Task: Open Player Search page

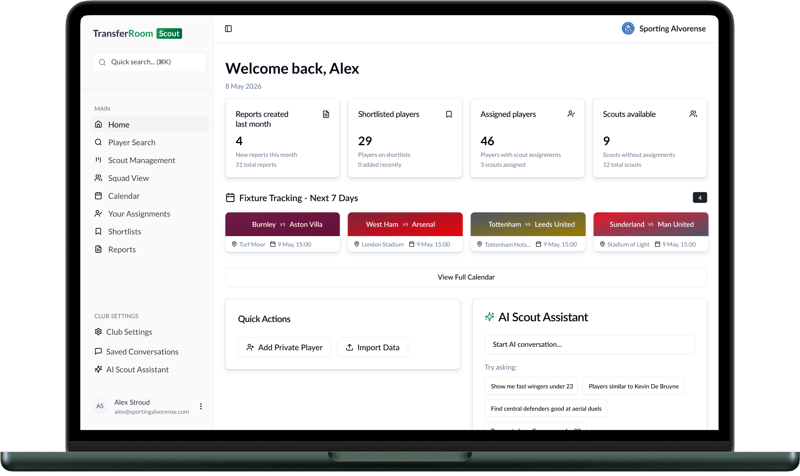Action: 150,142
